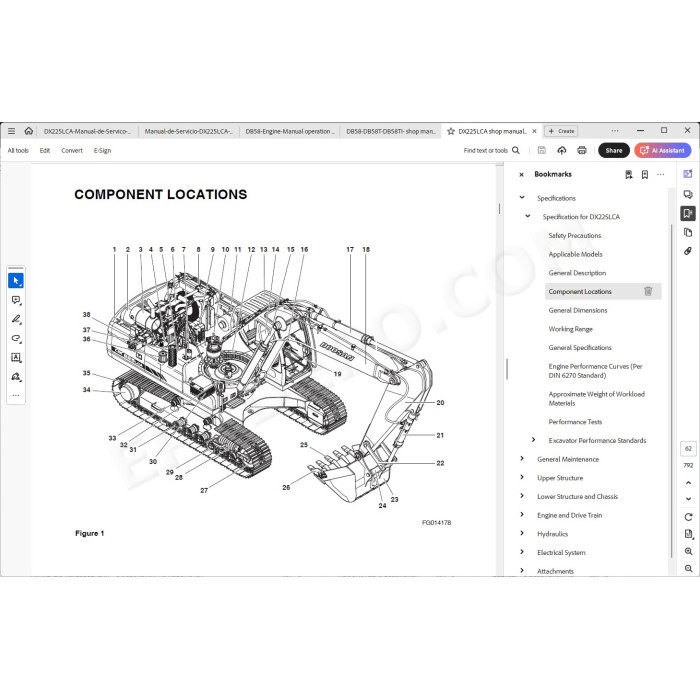Screen dimensions: 700x700
Task: Open Bookmarks panel options menu
Action: pos(661,175)
